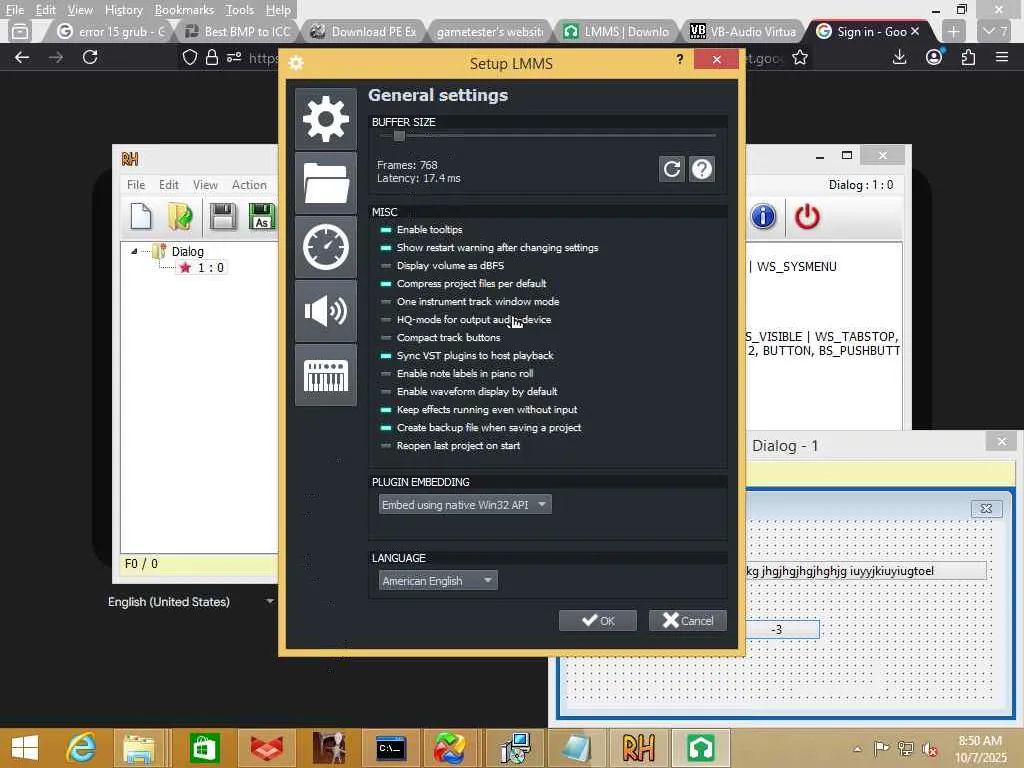
Task: Switch to the LMMS Download tab
Action: pos(616,31)
